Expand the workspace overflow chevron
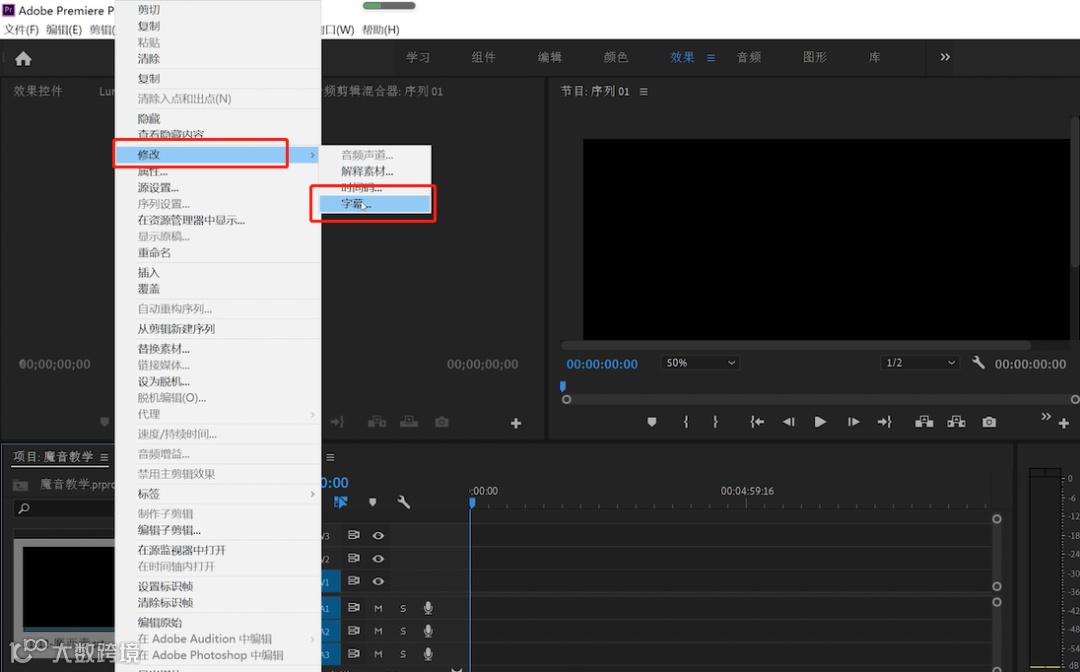The image size is (1080, 672). coord(945,57)
